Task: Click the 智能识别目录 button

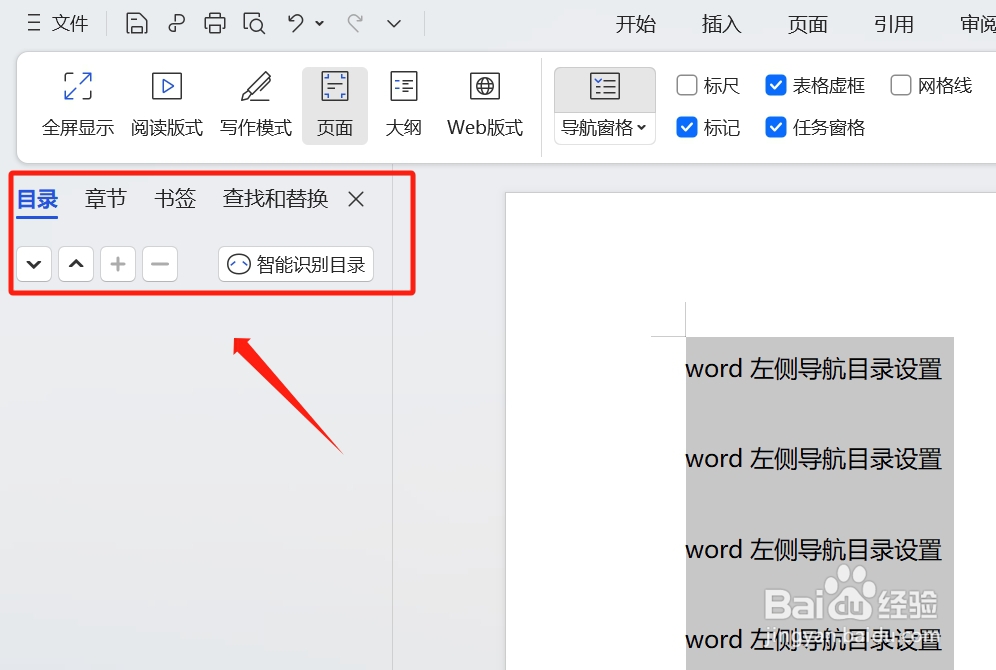Action: [x=296, y=264]
